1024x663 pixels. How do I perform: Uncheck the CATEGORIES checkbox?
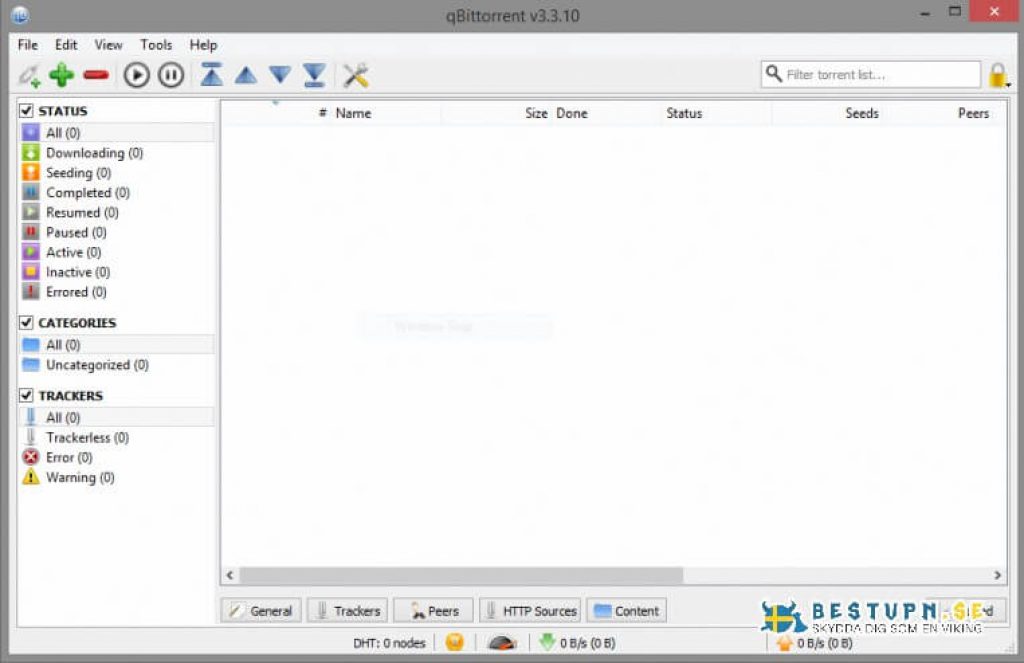[26, 323]
